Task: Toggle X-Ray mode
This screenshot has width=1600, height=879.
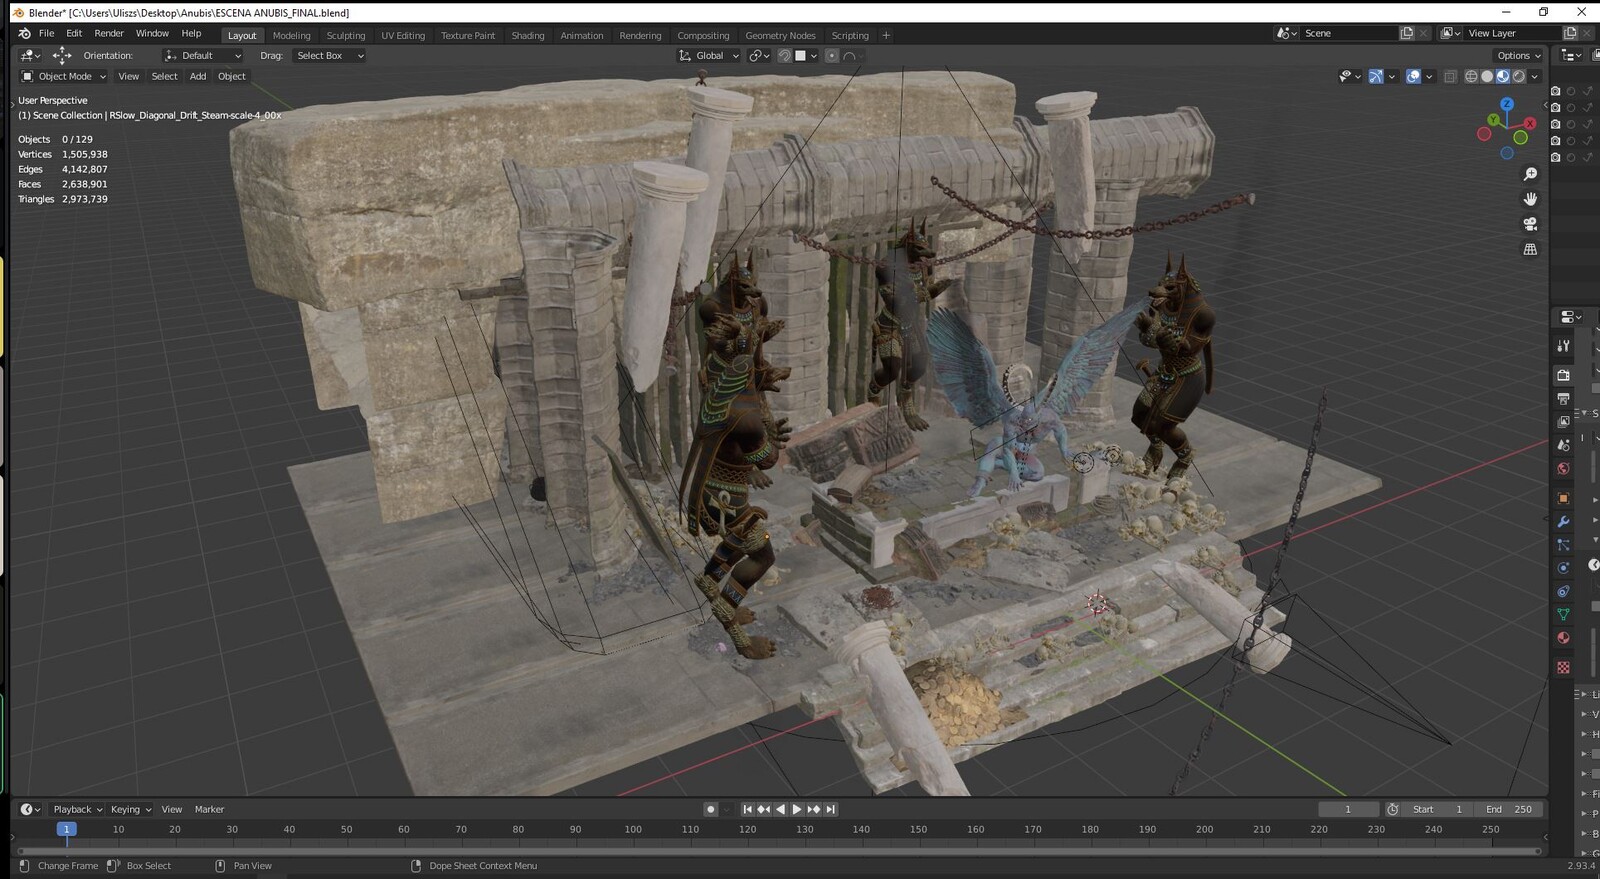Action: (1451, 76)
